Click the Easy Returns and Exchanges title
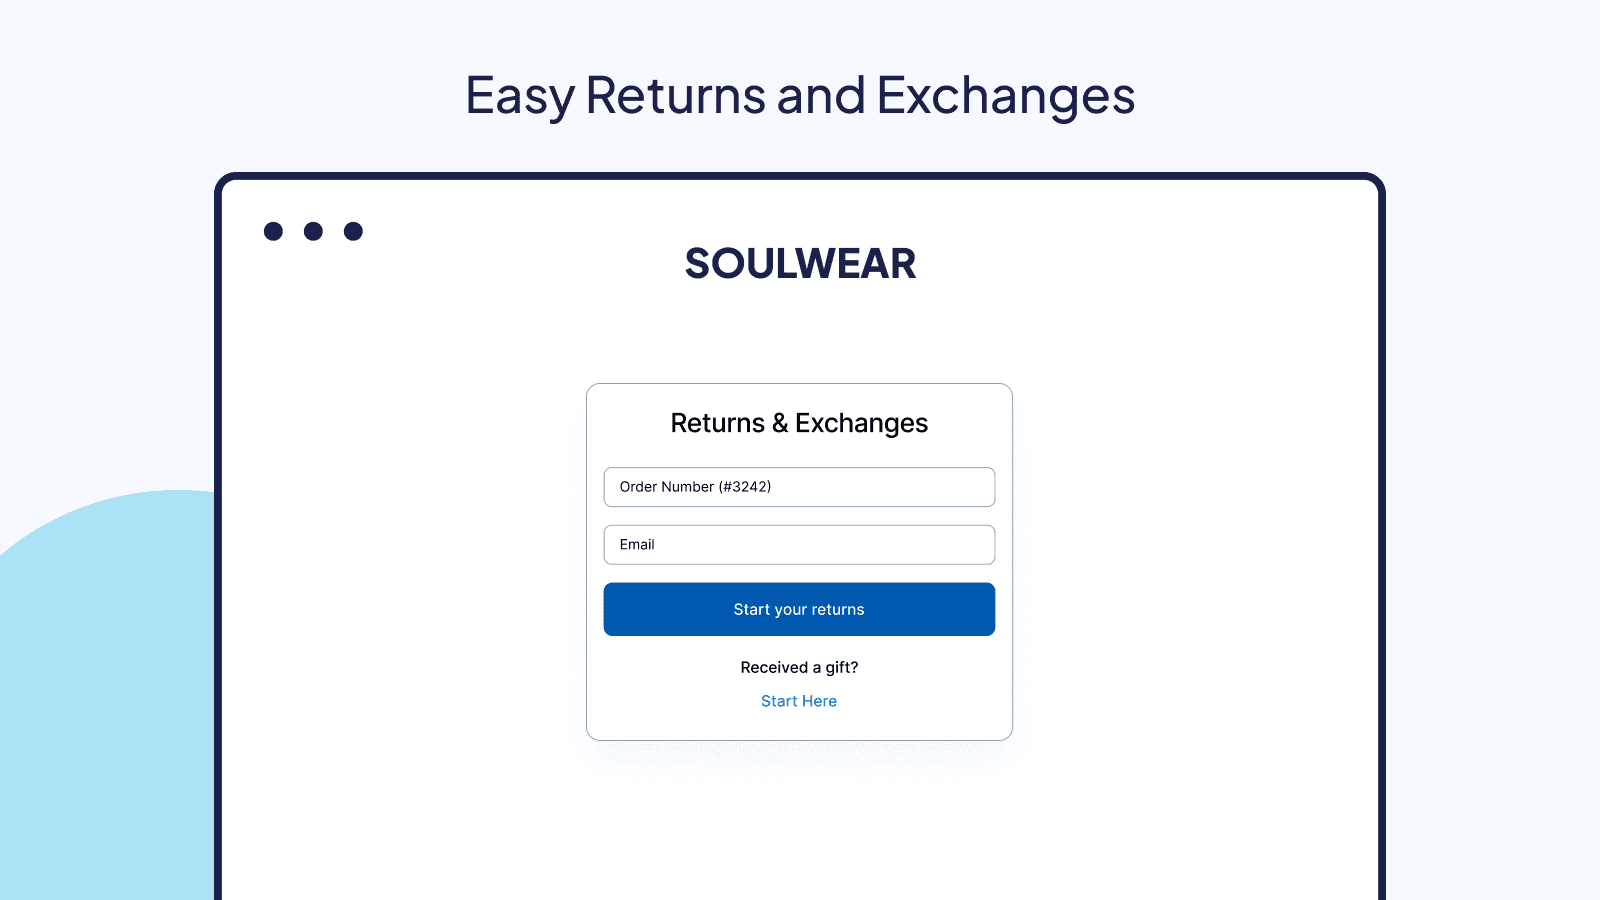Viewport: 1600px width, 900px height. [x=800, y=95]
